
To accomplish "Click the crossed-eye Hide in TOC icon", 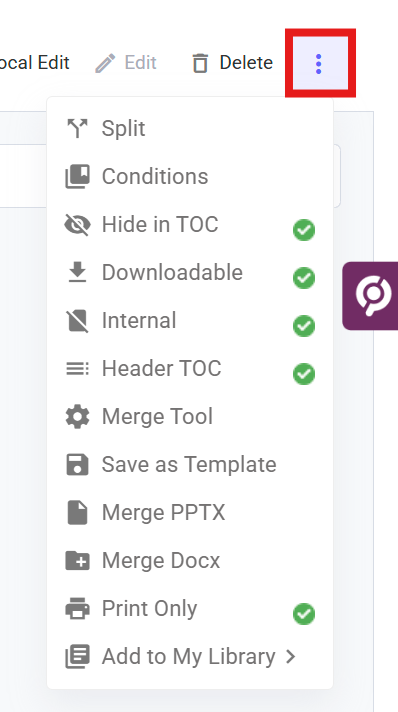I will tap(77, 224).
